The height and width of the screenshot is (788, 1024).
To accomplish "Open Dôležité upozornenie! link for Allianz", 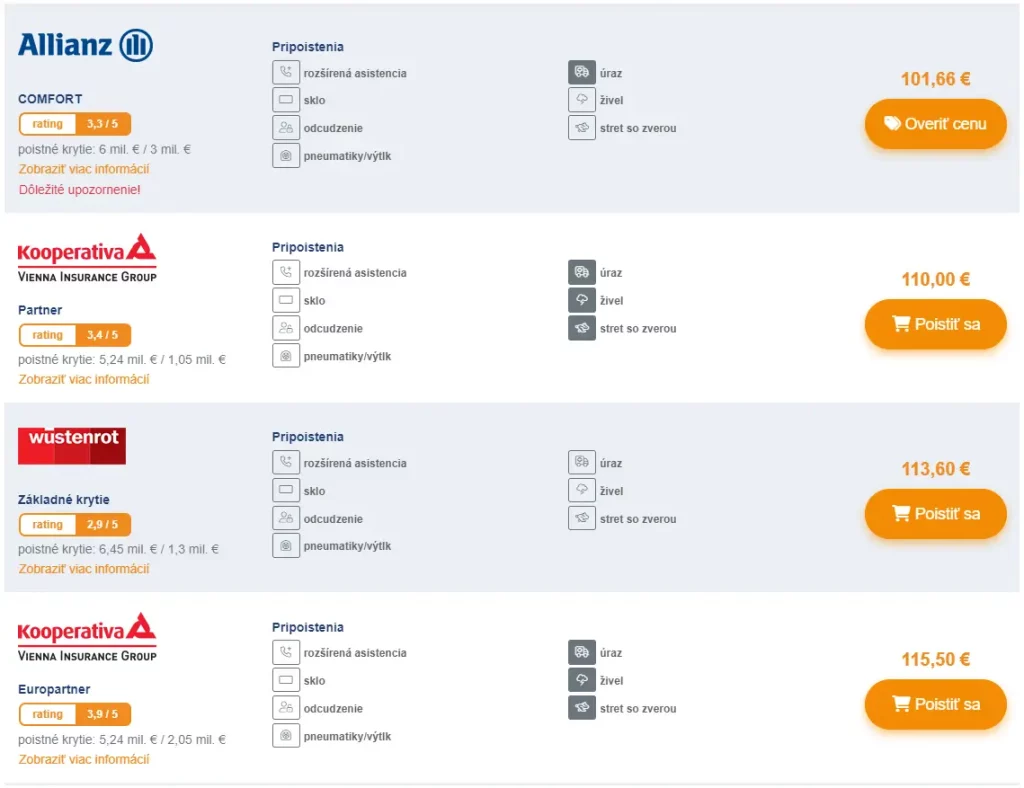I will 80,190.
